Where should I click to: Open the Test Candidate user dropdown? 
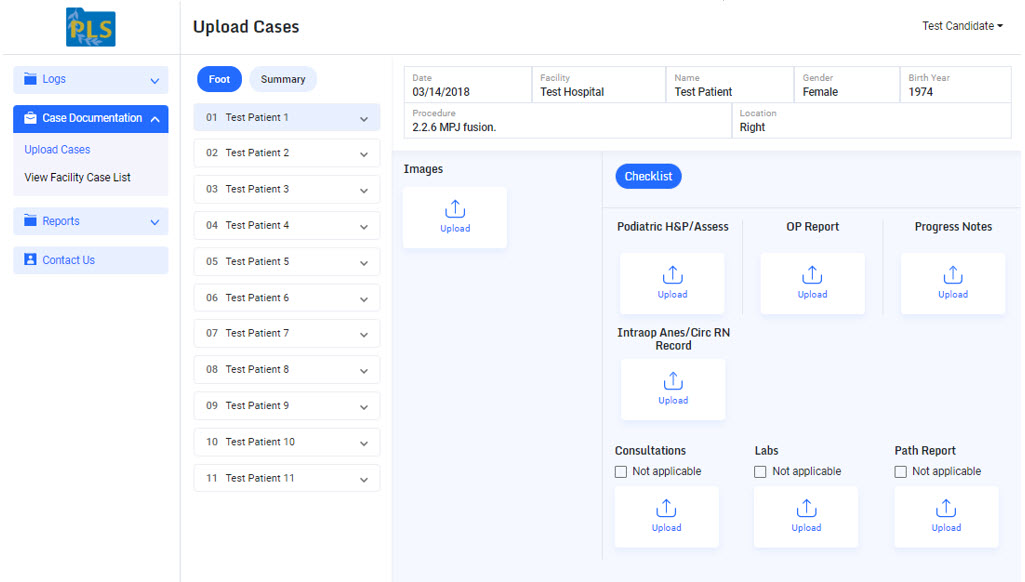(962, 26)
